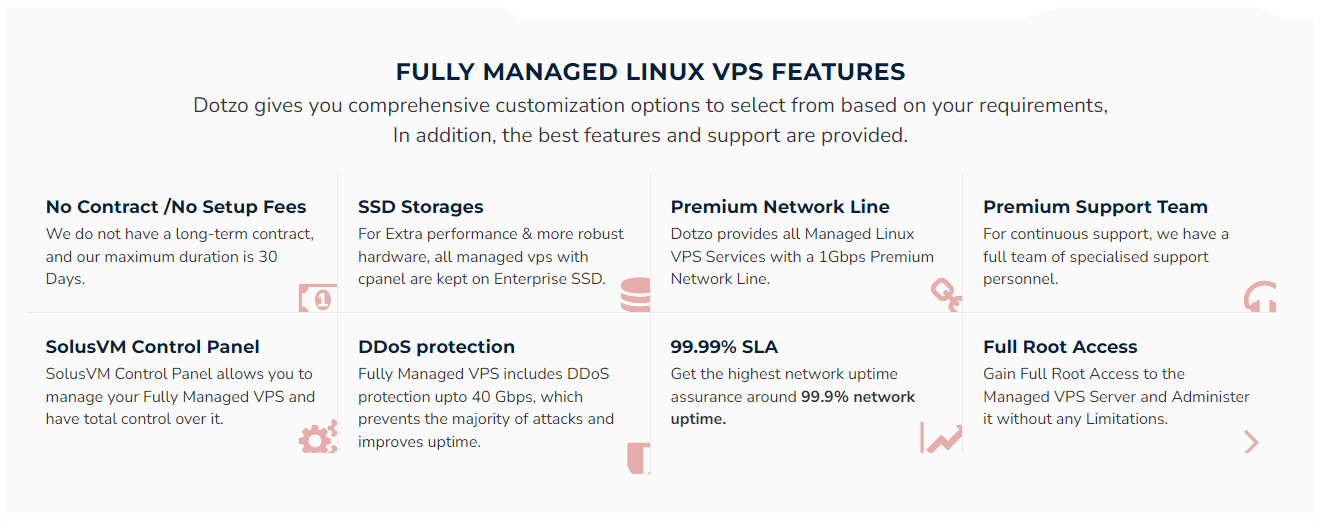The width and height of the screenshot is (1320, 526).
Task: Click the money bill icon under No Contract
Action: pyautogui.click(x=317, y=297)
